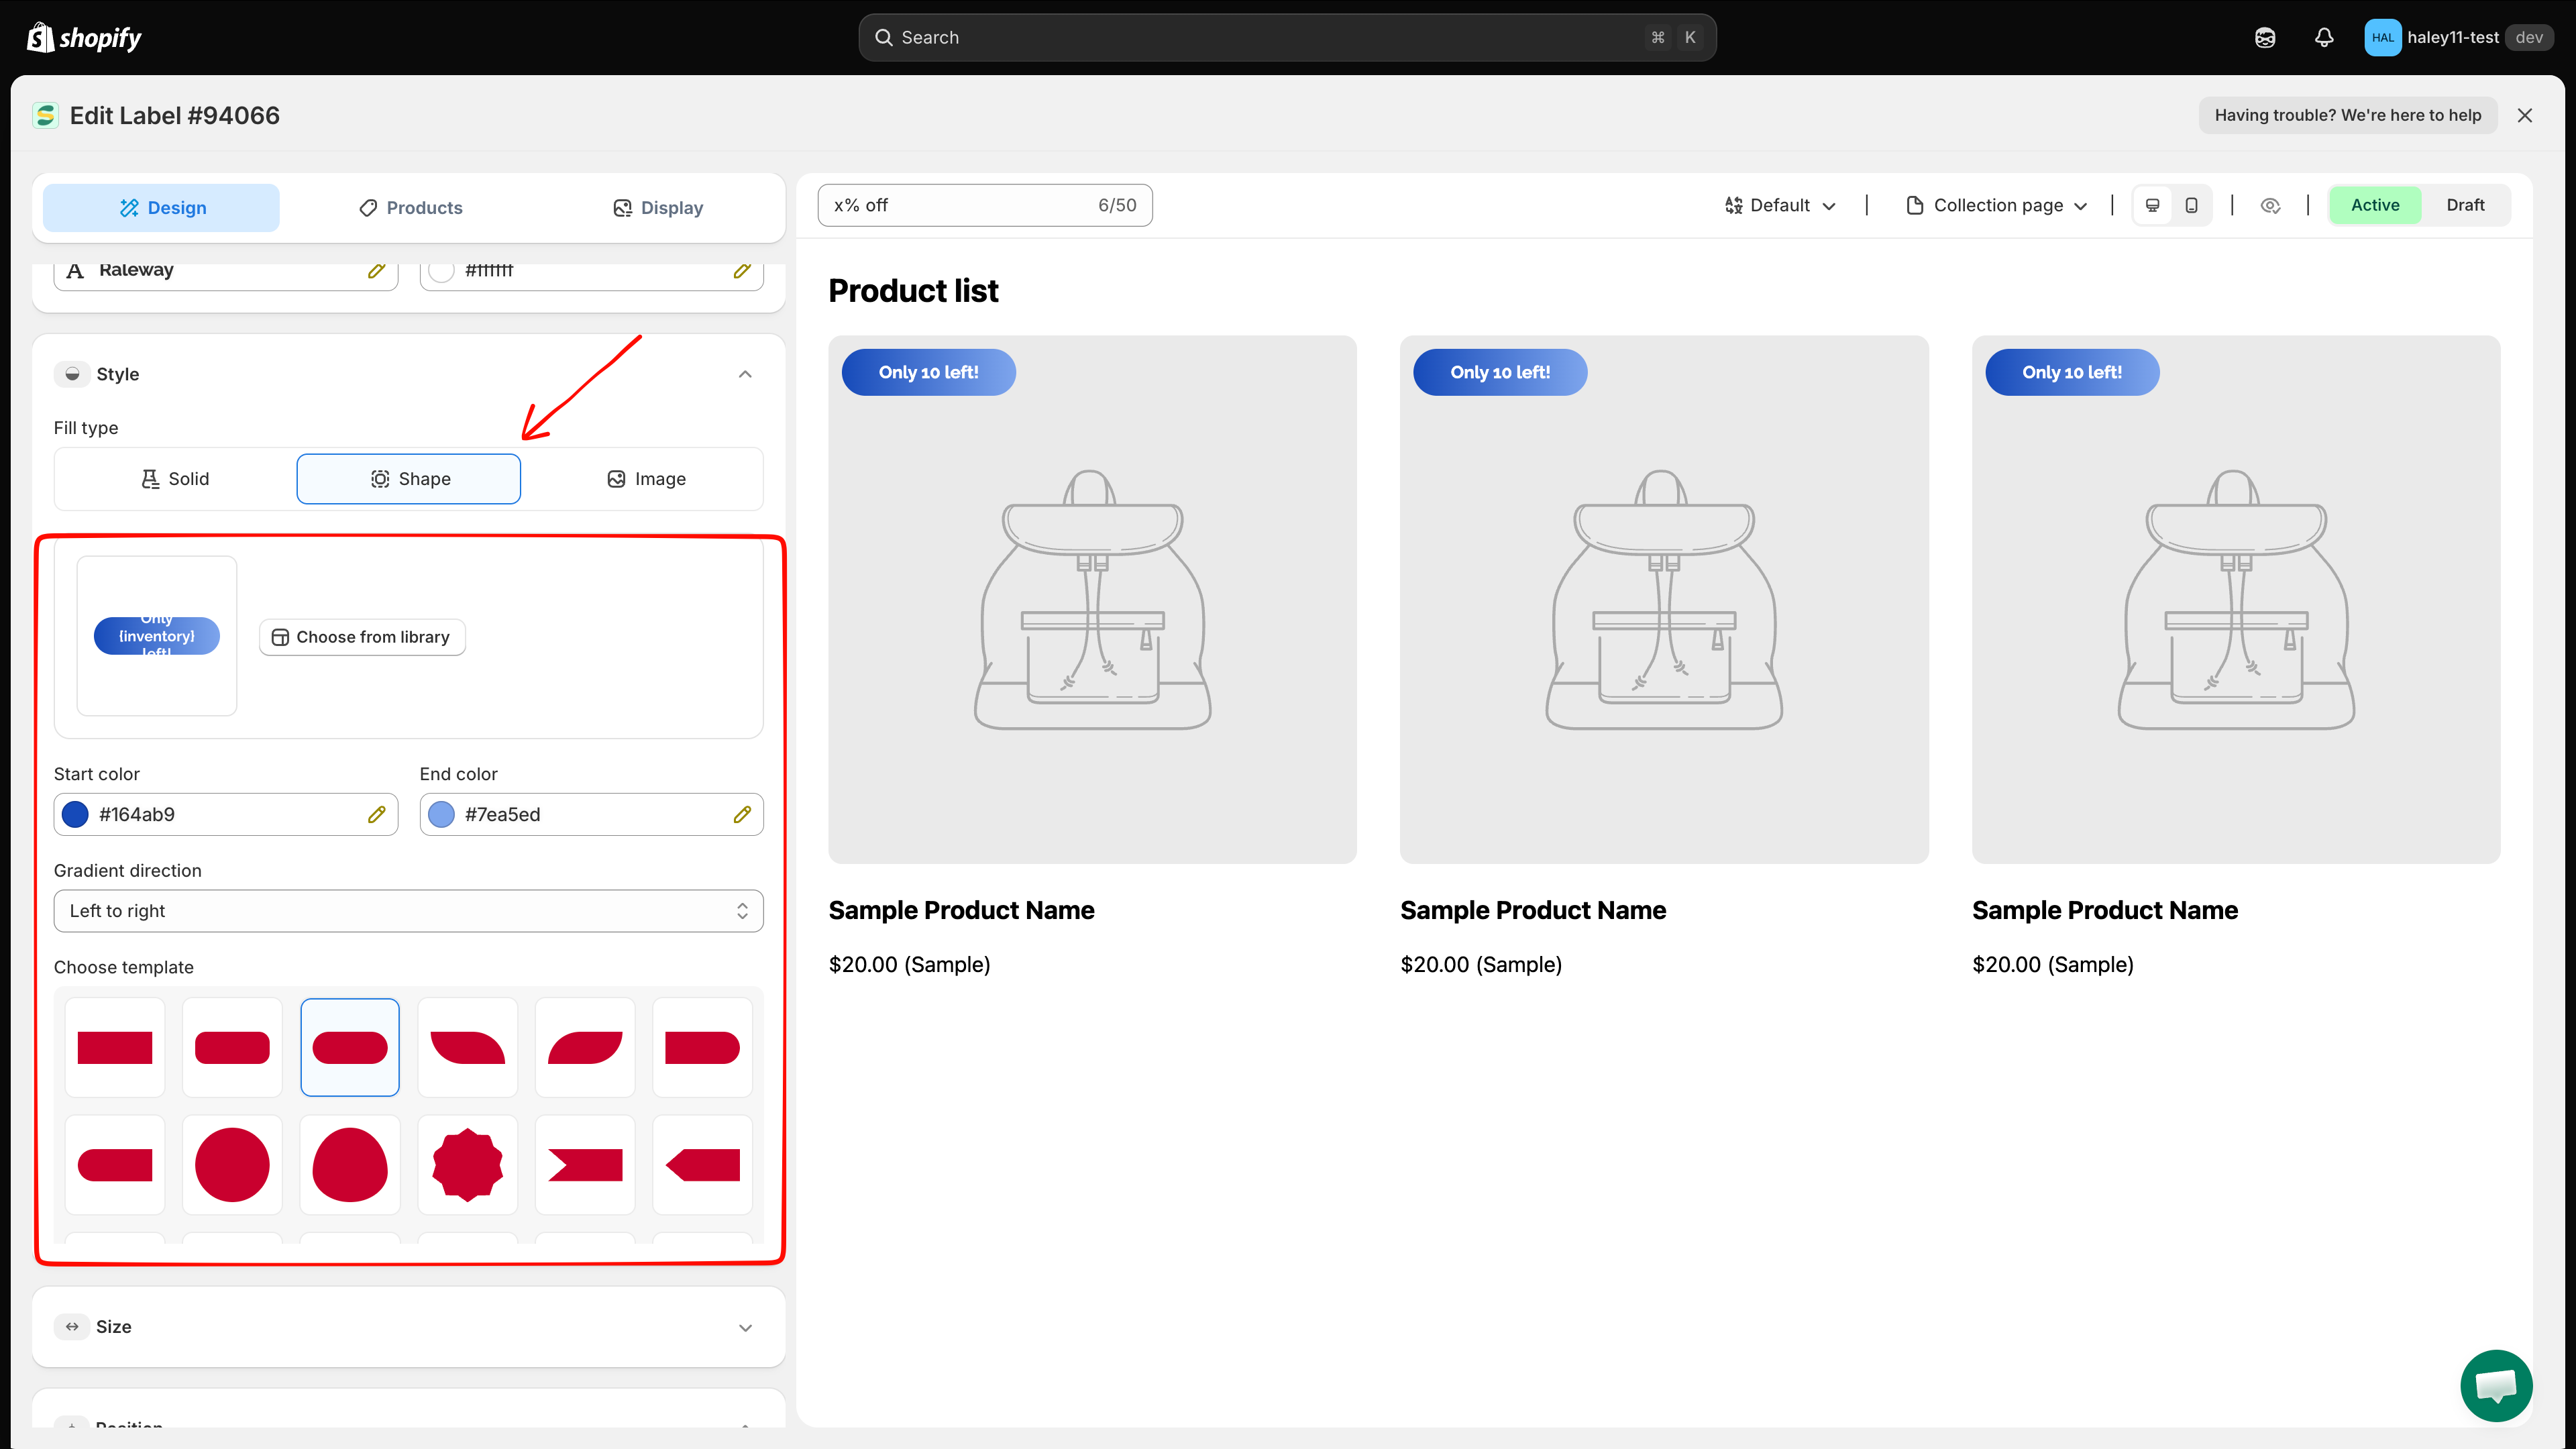The width and height of the screenshot is (2576, 1449).
Task: Open the sidekick assistant icon in top bar
Action: (x=2265, y=38)
